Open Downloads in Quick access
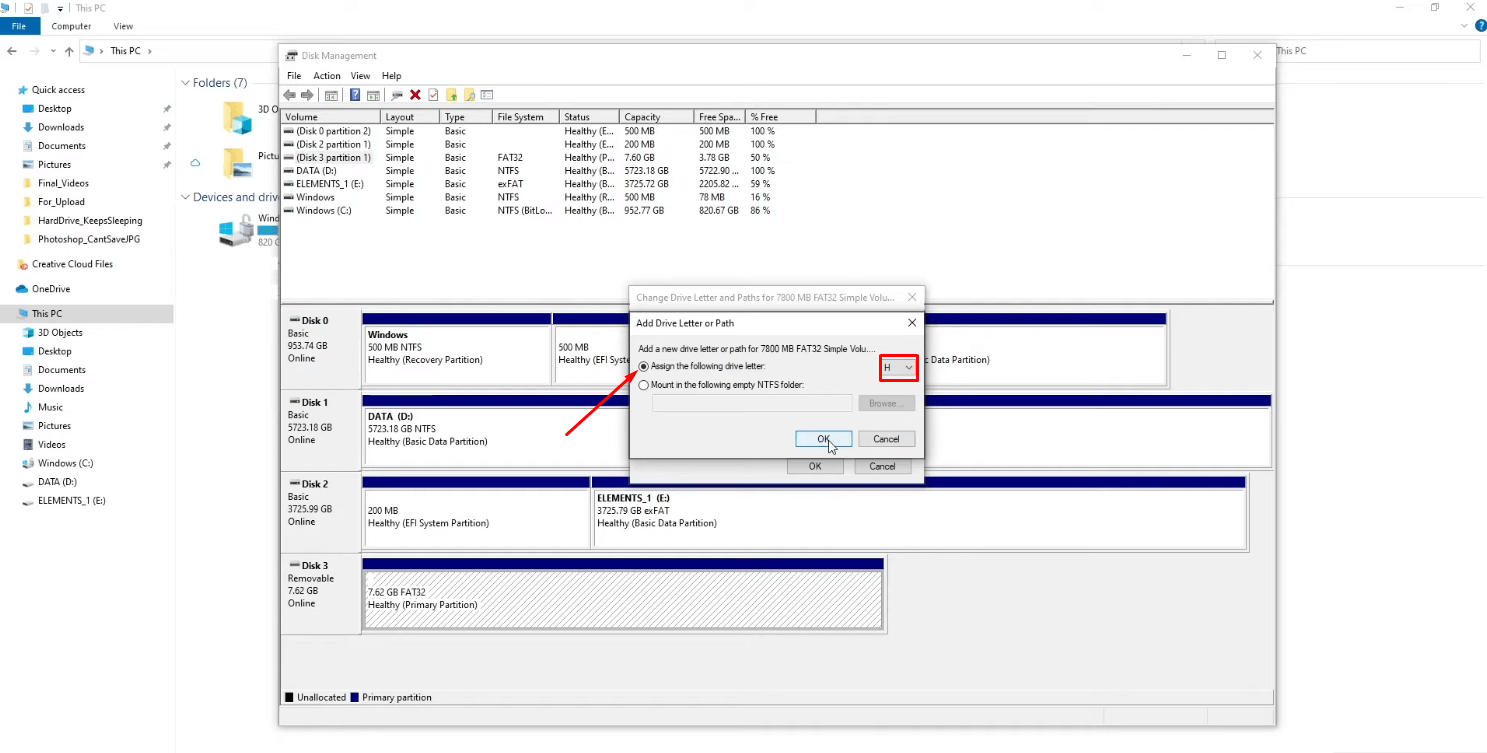The width and height of the screenshot is (1487, 753). (x=61, y=127)
